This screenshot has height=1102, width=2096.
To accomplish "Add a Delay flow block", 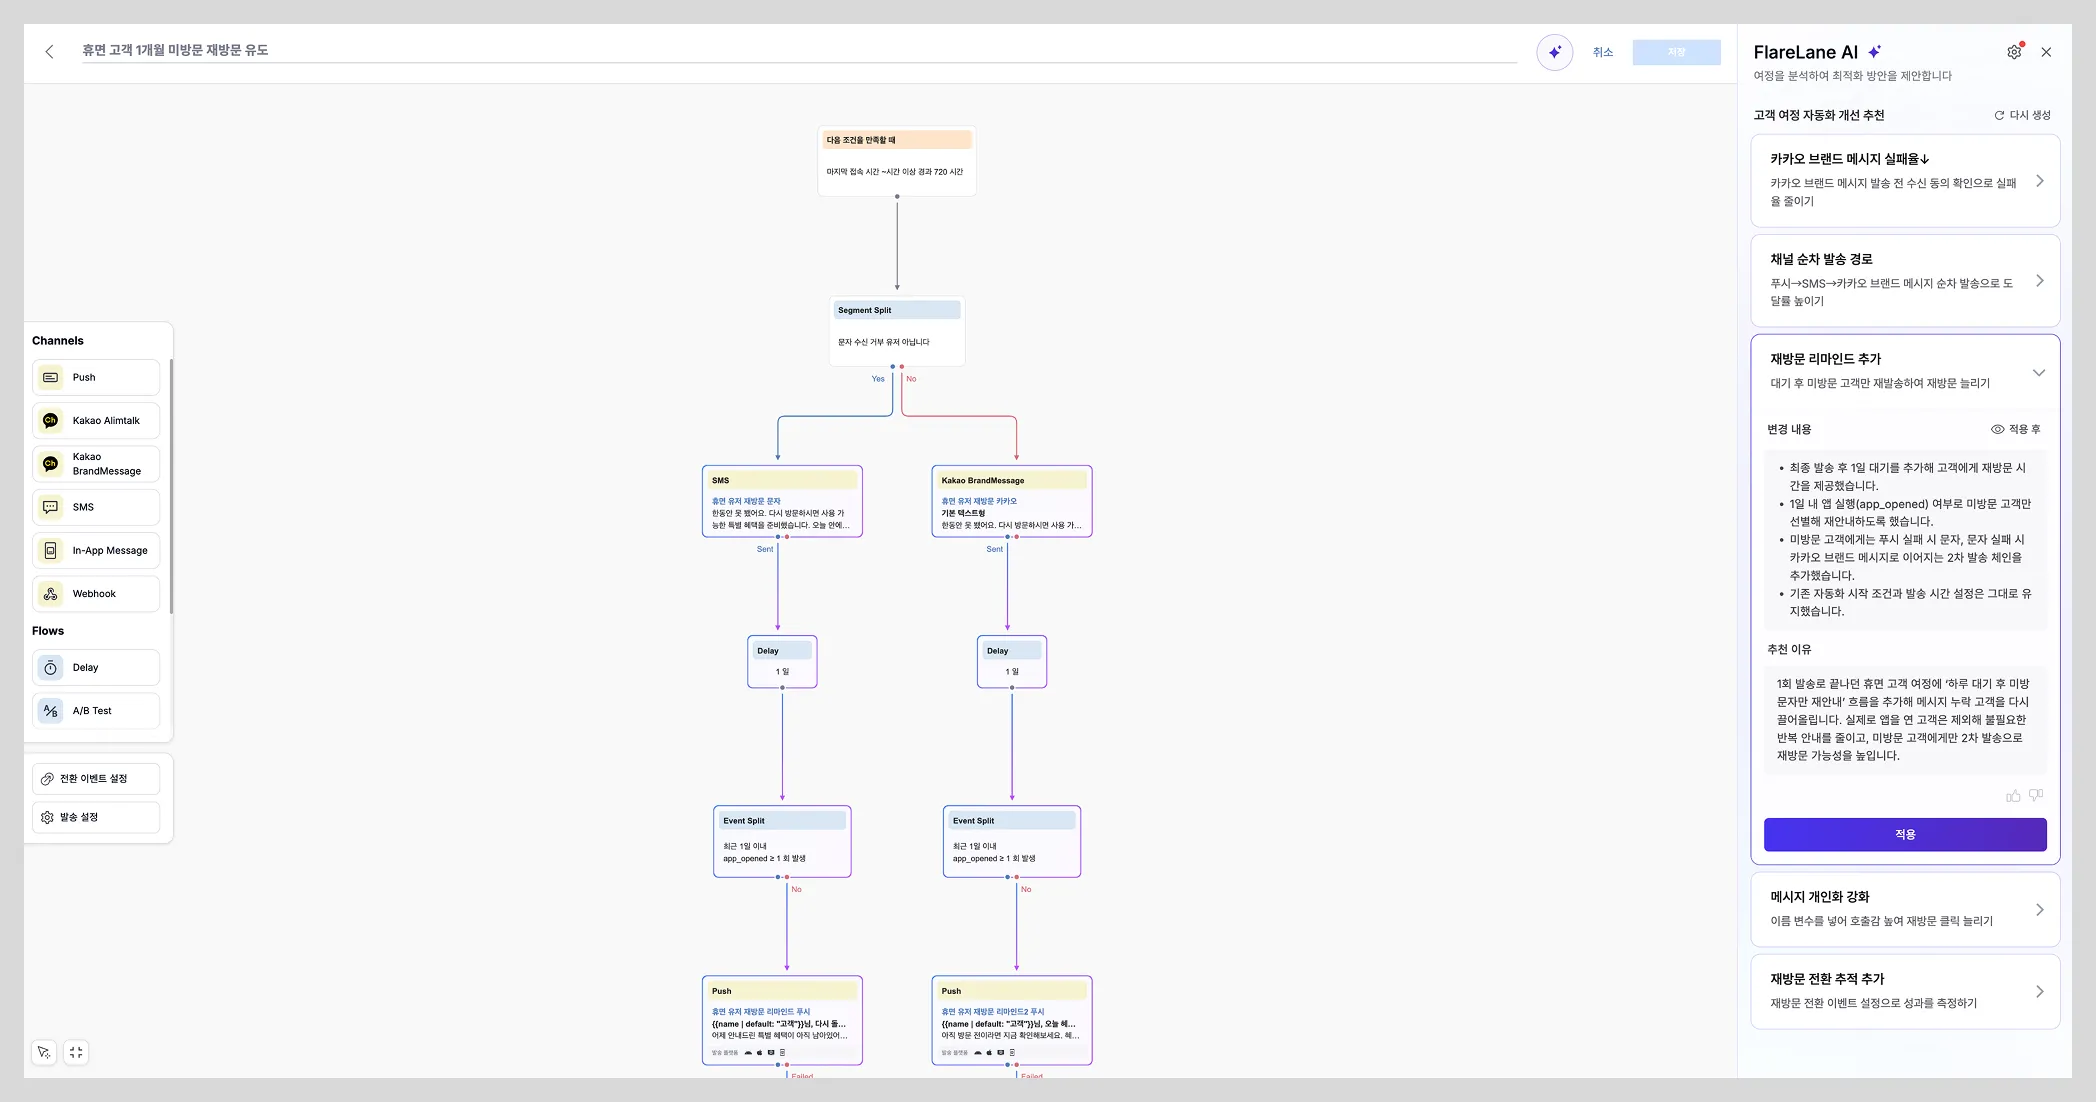I will (96, 667).
